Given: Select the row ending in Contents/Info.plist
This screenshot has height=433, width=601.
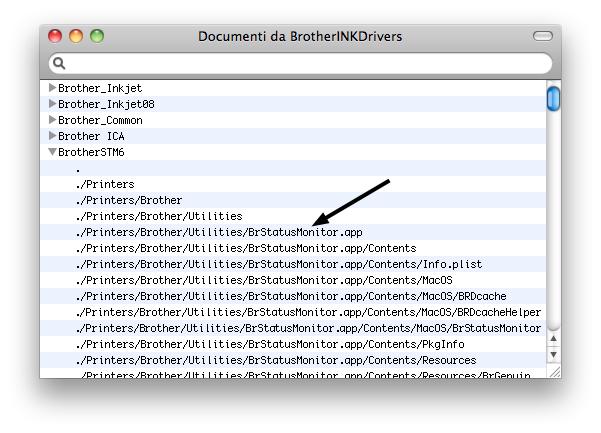Looking at the screenshot, I should 293,264.
